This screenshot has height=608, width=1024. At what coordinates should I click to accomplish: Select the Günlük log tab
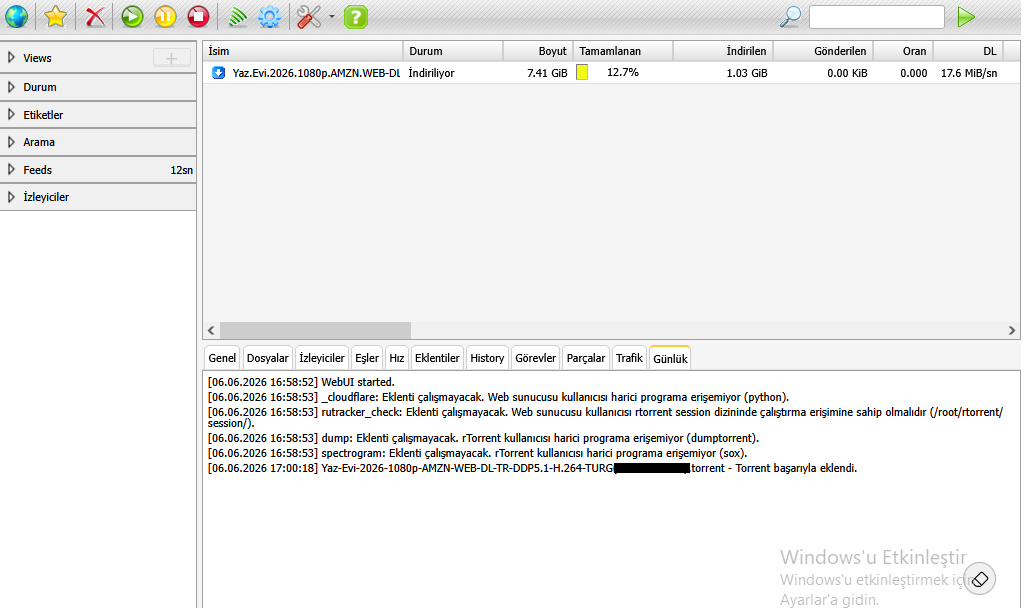coord(670,359)
